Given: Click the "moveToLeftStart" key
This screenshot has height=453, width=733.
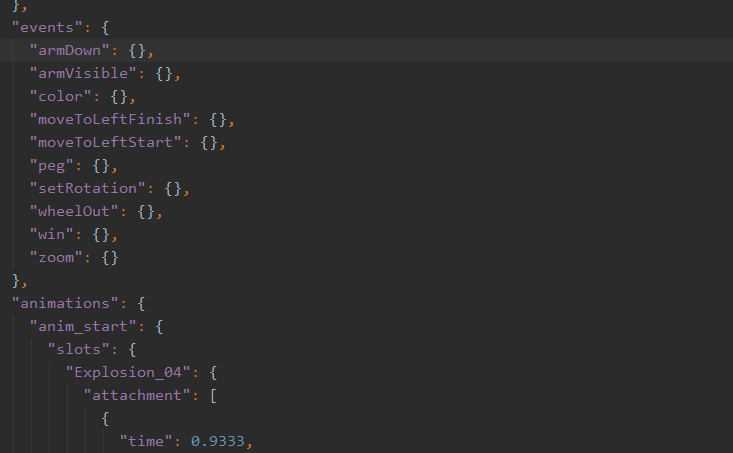Looking at the screenshot, I should click(x=105, y=142).
